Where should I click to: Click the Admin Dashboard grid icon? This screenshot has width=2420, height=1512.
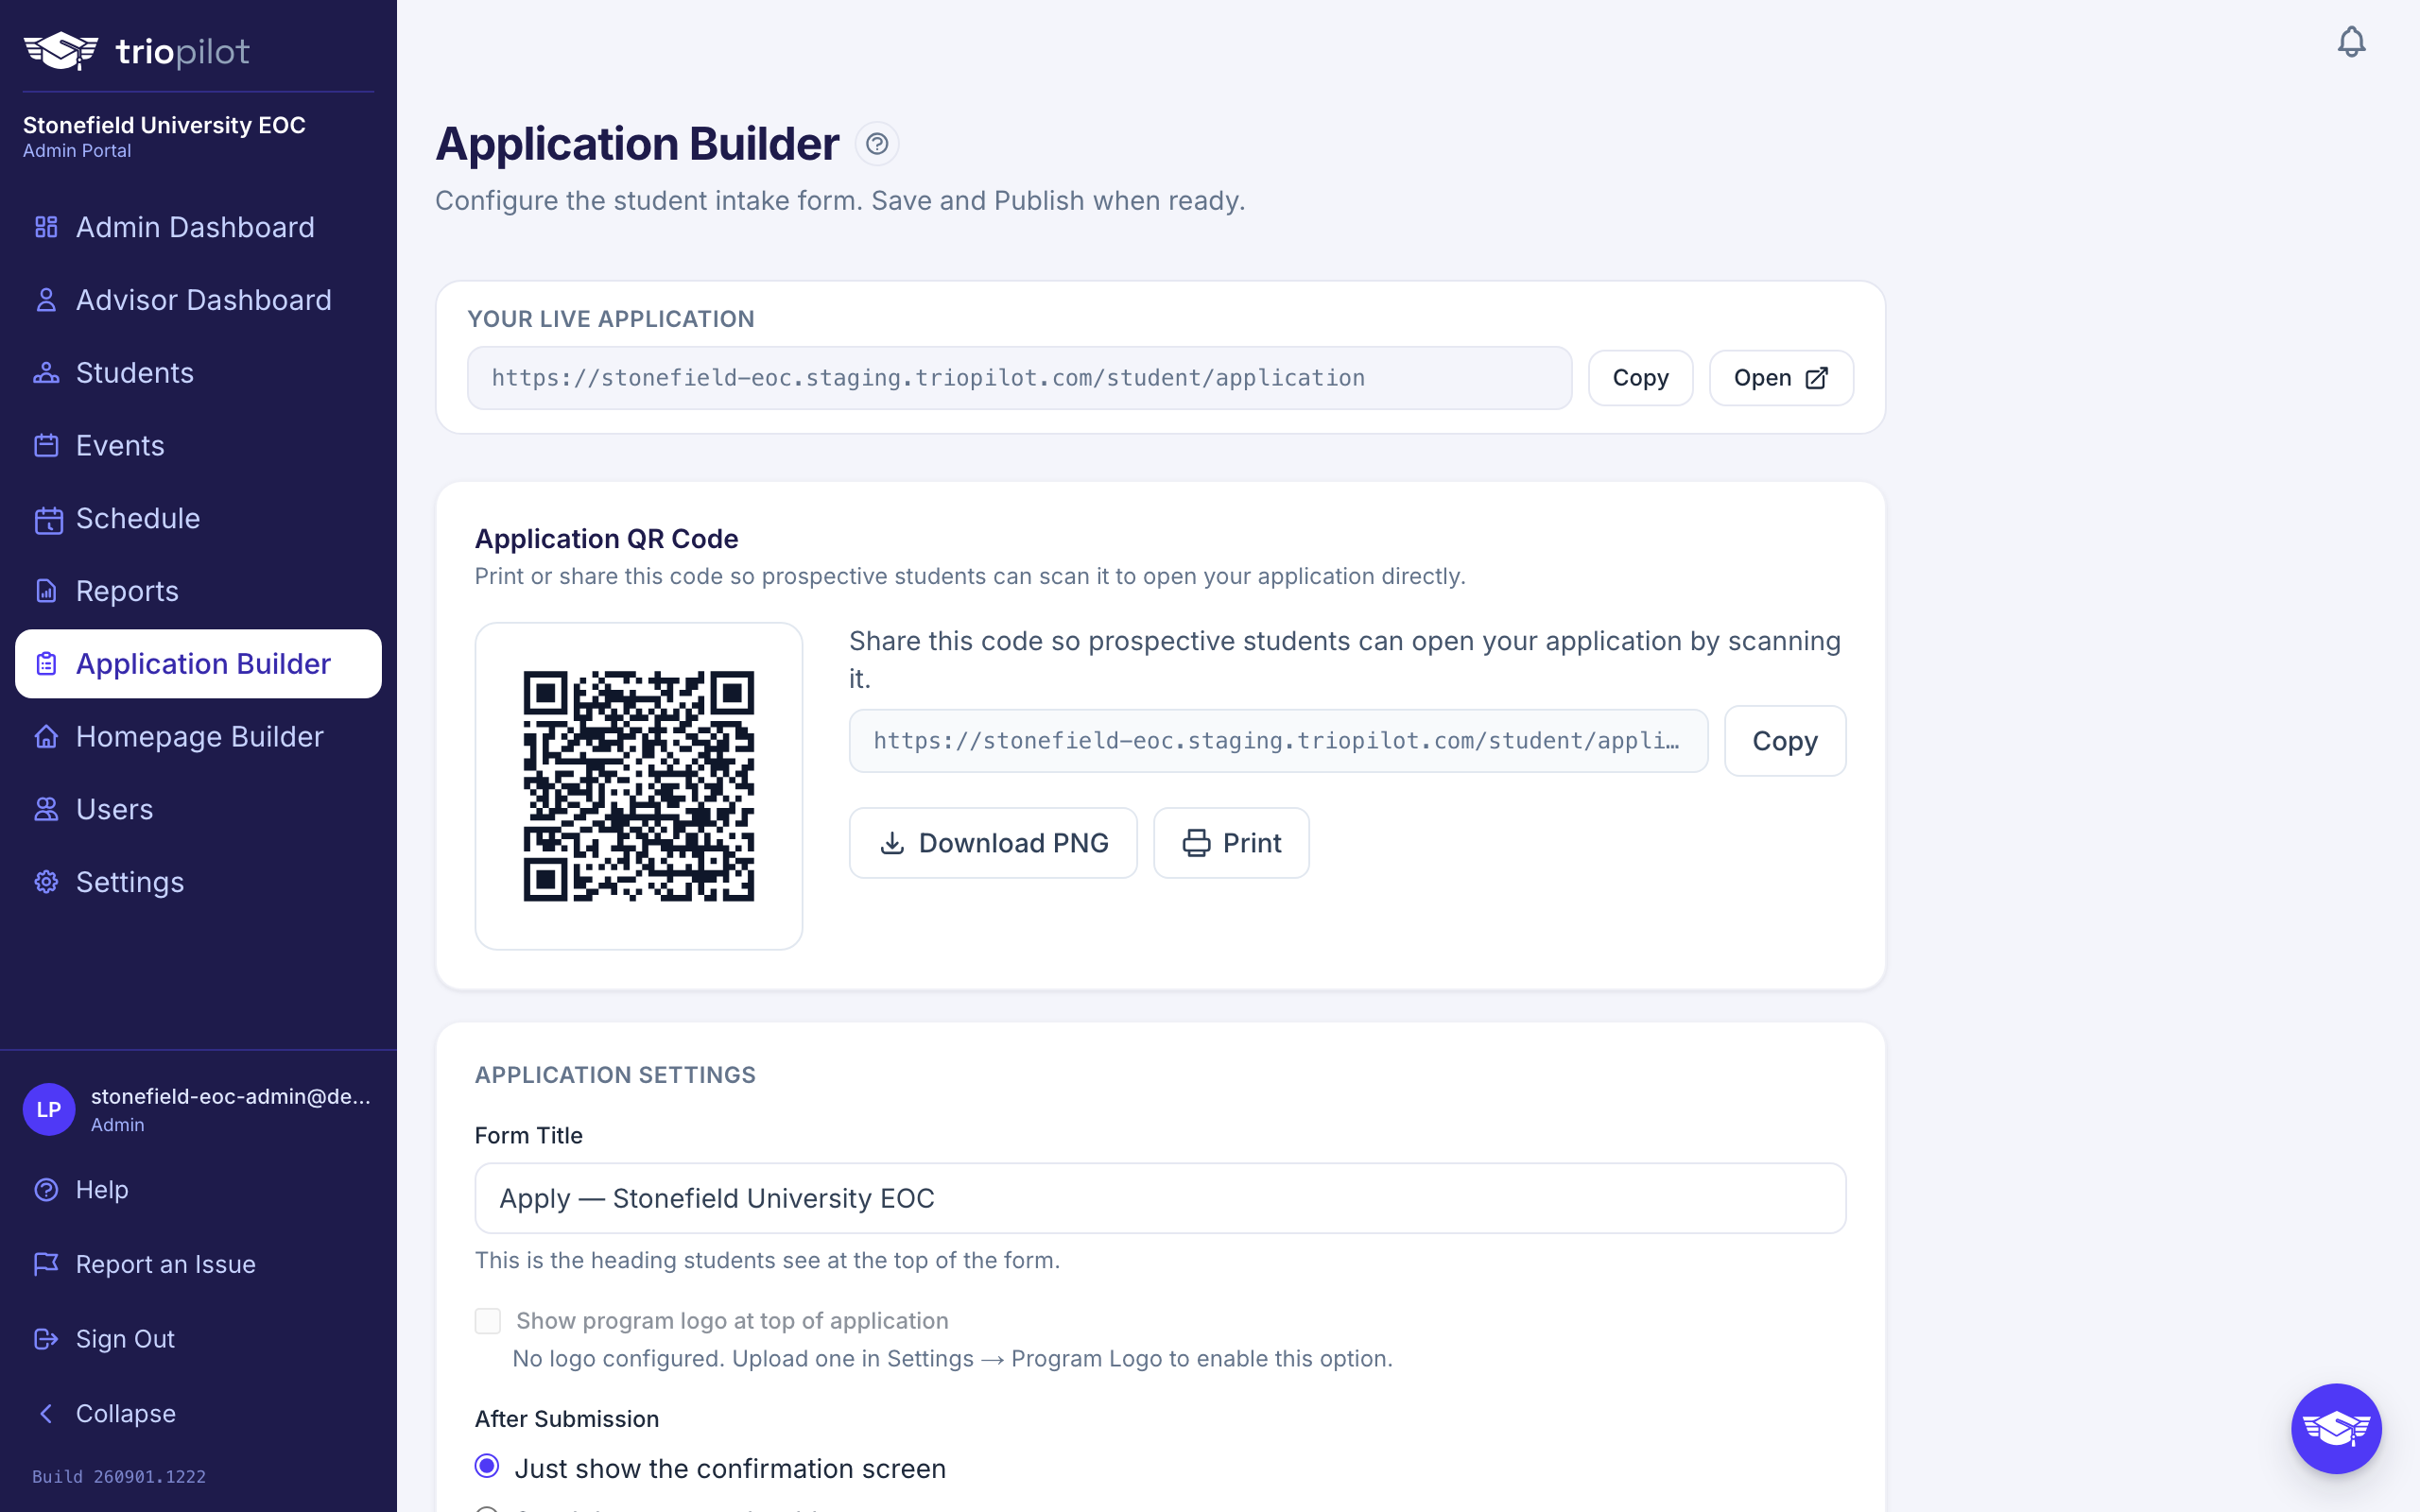point(46,227)
